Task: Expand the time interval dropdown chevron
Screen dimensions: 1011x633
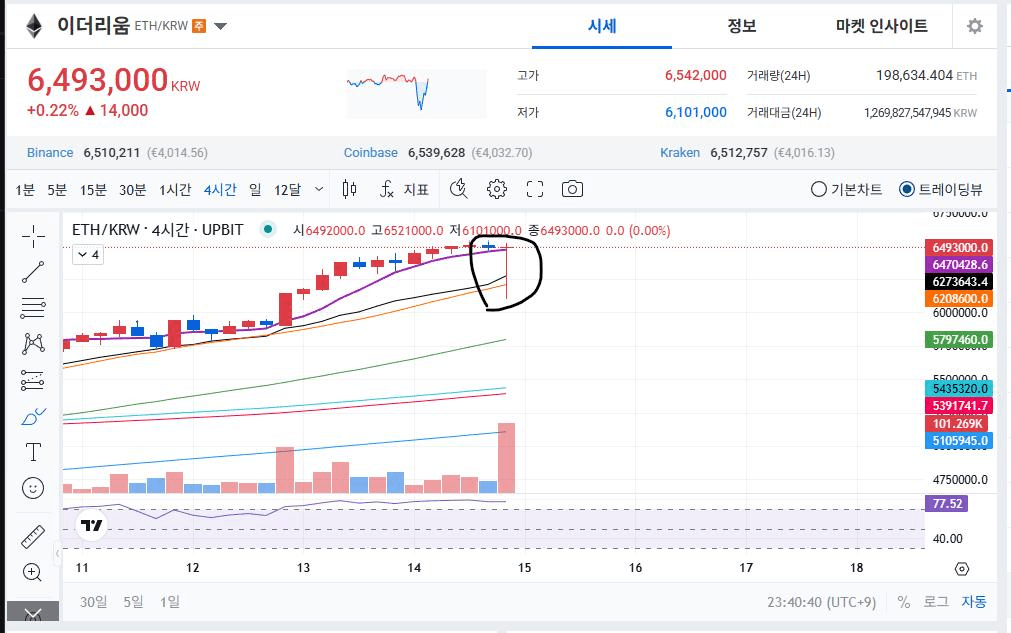Action: [x=319, y=190]
